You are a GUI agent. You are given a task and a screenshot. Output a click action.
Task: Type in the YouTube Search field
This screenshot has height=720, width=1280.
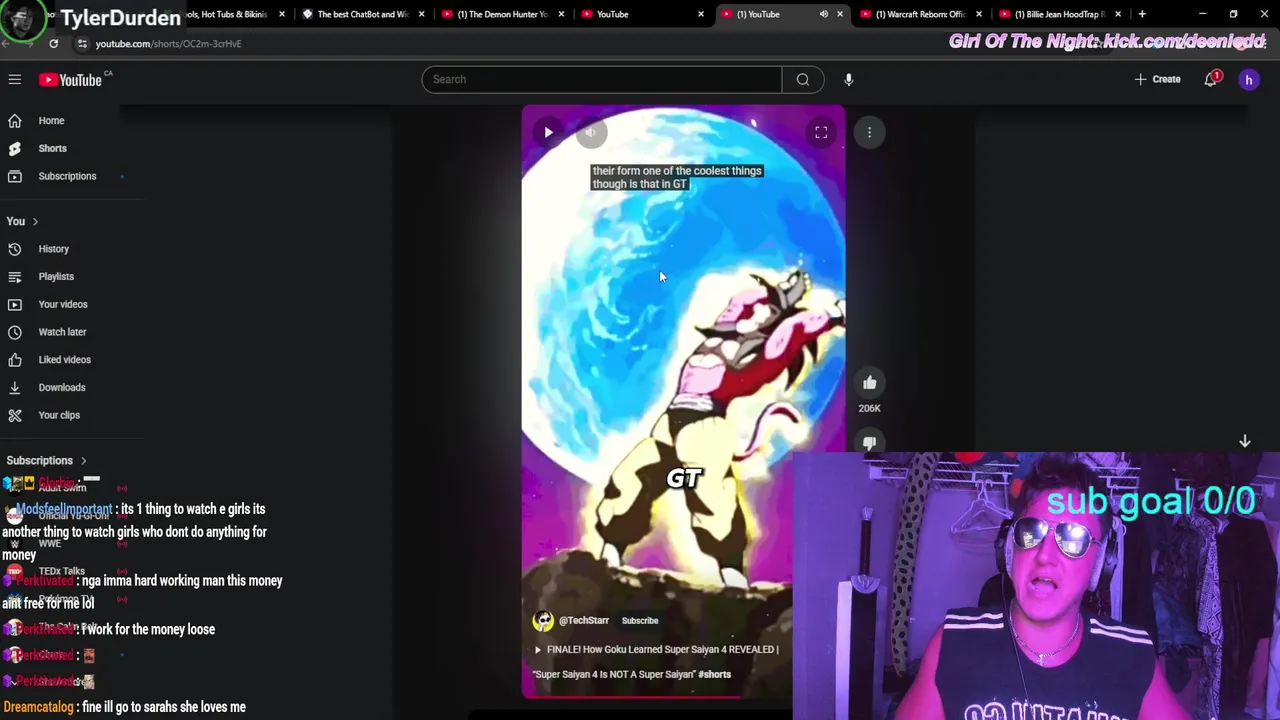click(602, 79)
